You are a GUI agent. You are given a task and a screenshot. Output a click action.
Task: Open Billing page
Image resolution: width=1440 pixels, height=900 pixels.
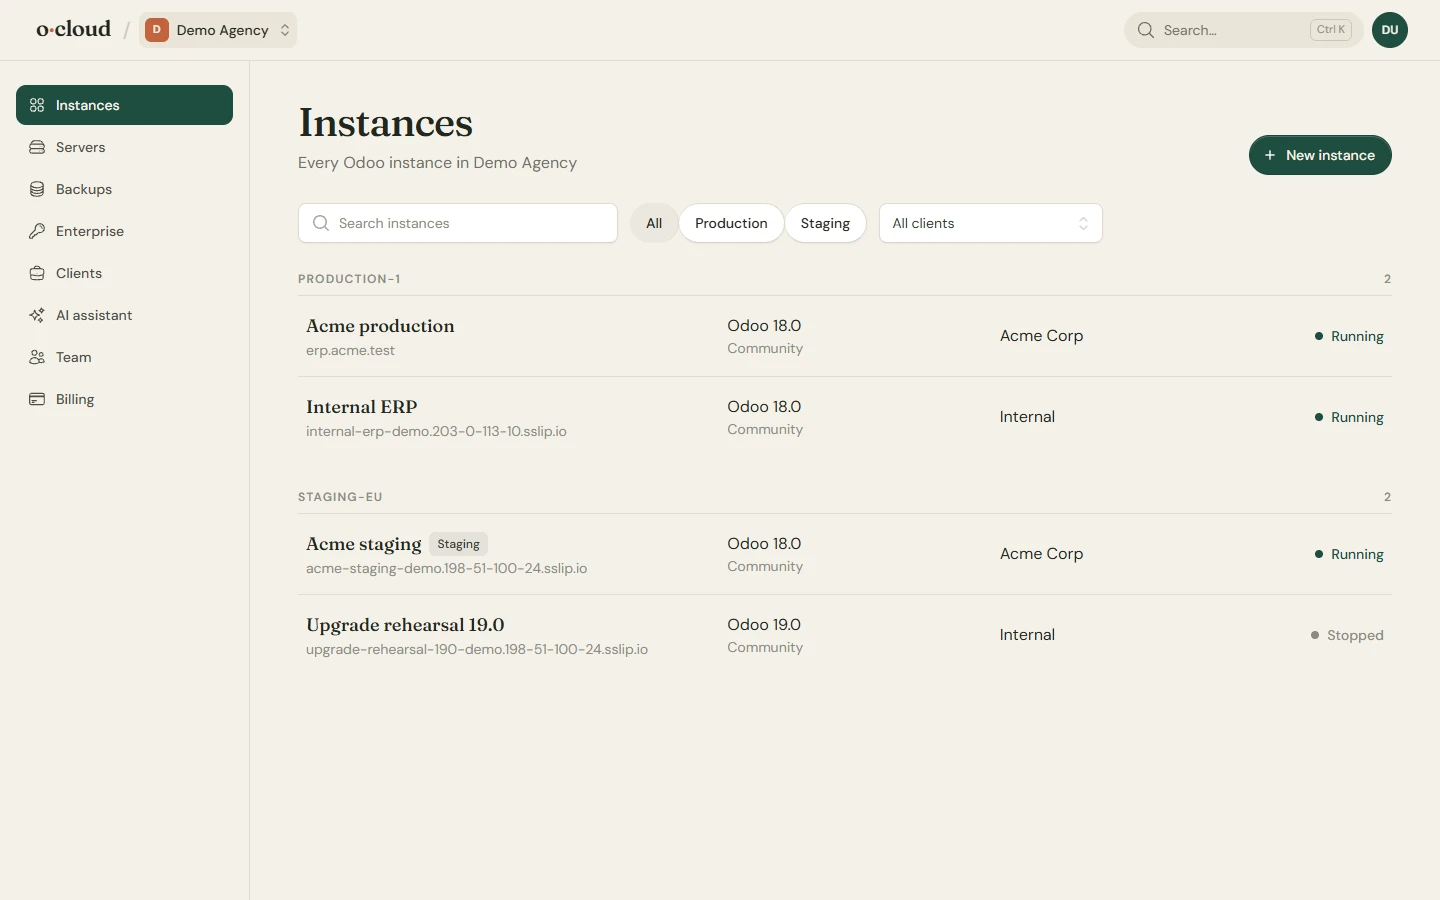[x=124, y=399]
